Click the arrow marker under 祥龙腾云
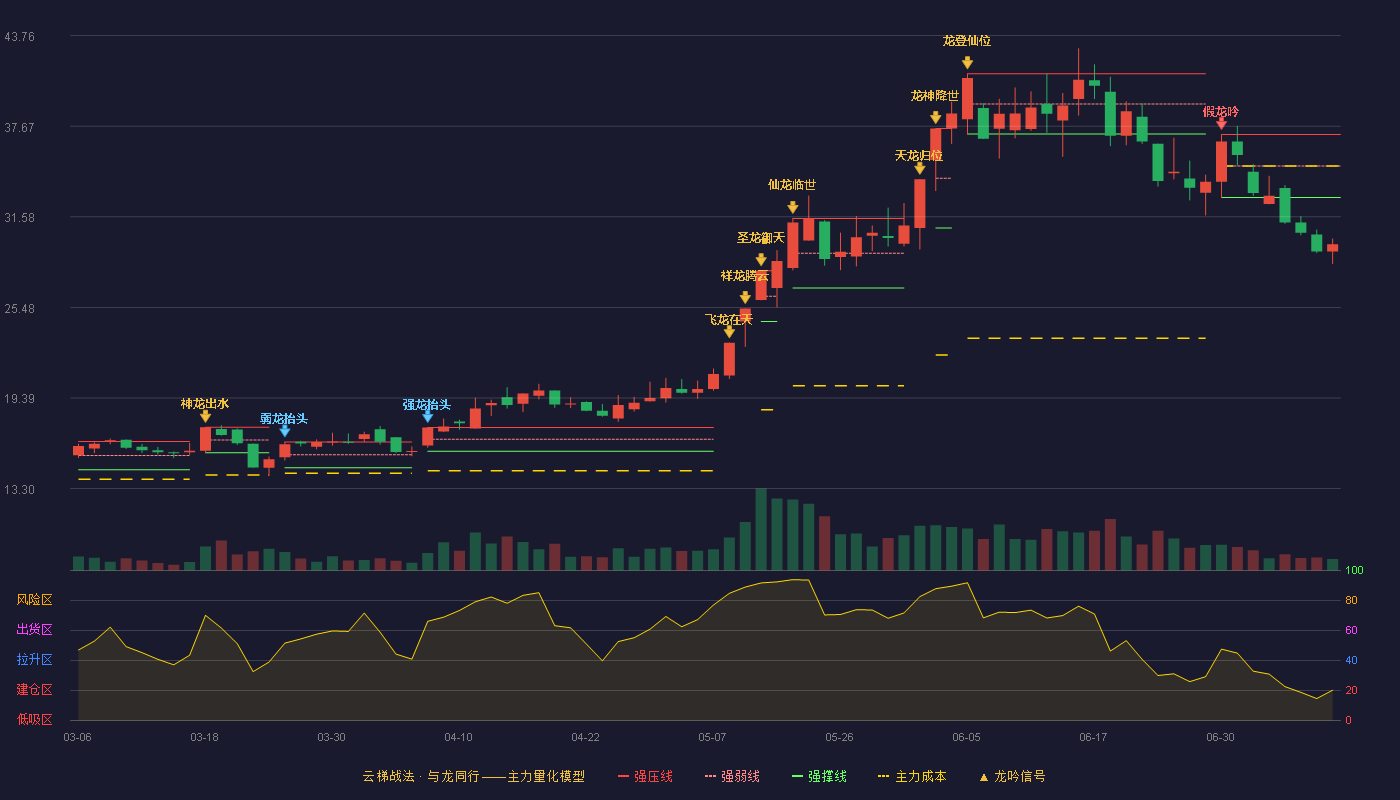This screenshot has height=800, width=1400. point(745,298)
